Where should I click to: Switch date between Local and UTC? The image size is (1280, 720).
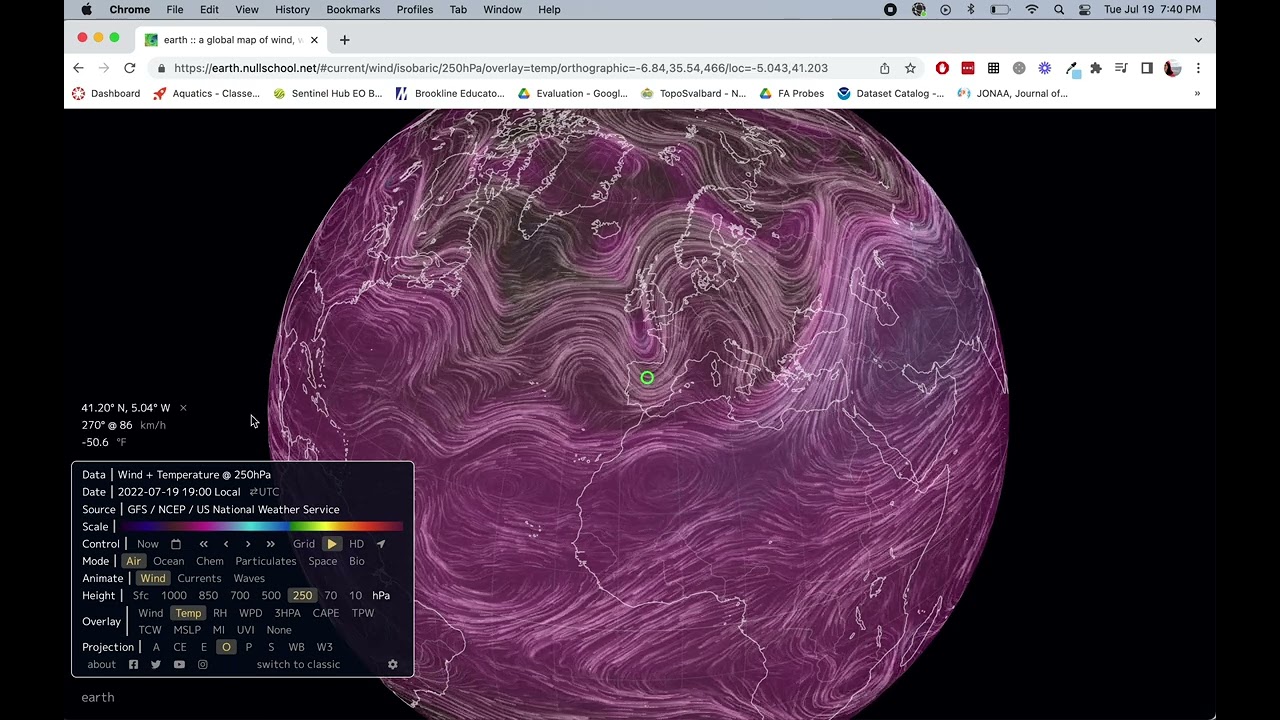click(x=265, y=492)
